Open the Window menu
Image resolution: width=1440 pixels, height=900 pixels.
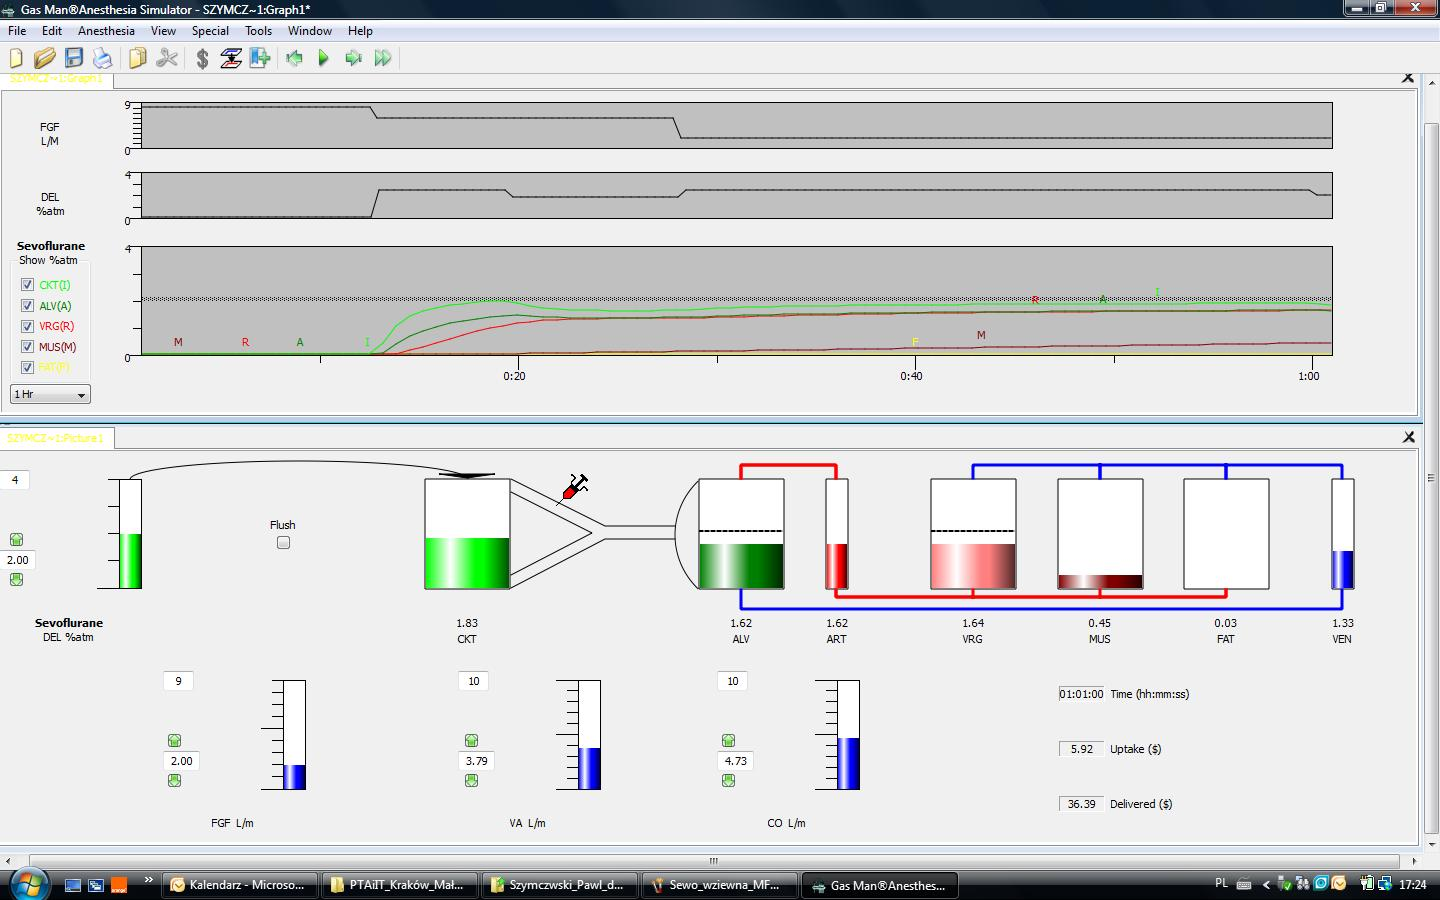coord(310,31)
